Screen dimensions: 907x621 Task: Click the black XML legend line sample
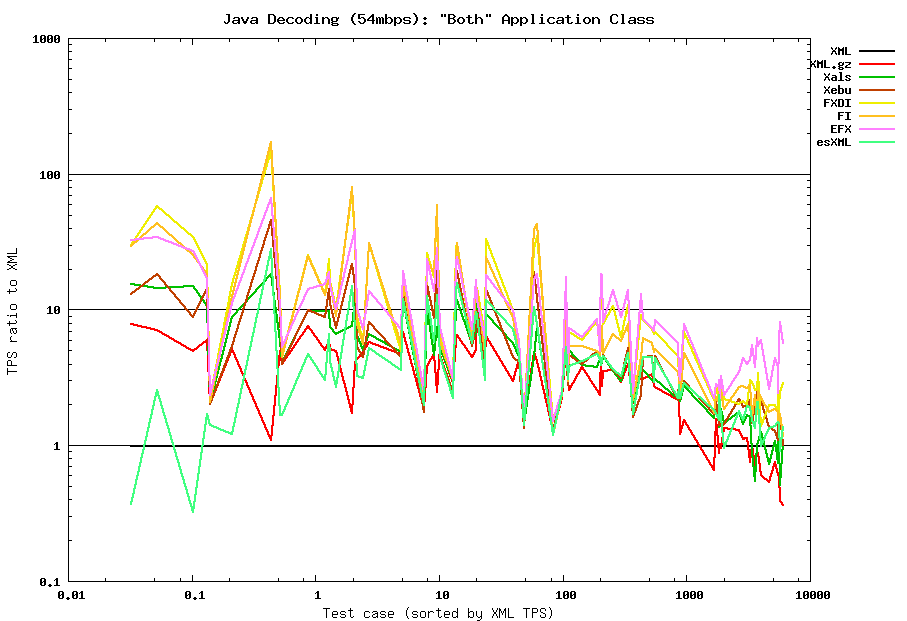click(877, 51)
